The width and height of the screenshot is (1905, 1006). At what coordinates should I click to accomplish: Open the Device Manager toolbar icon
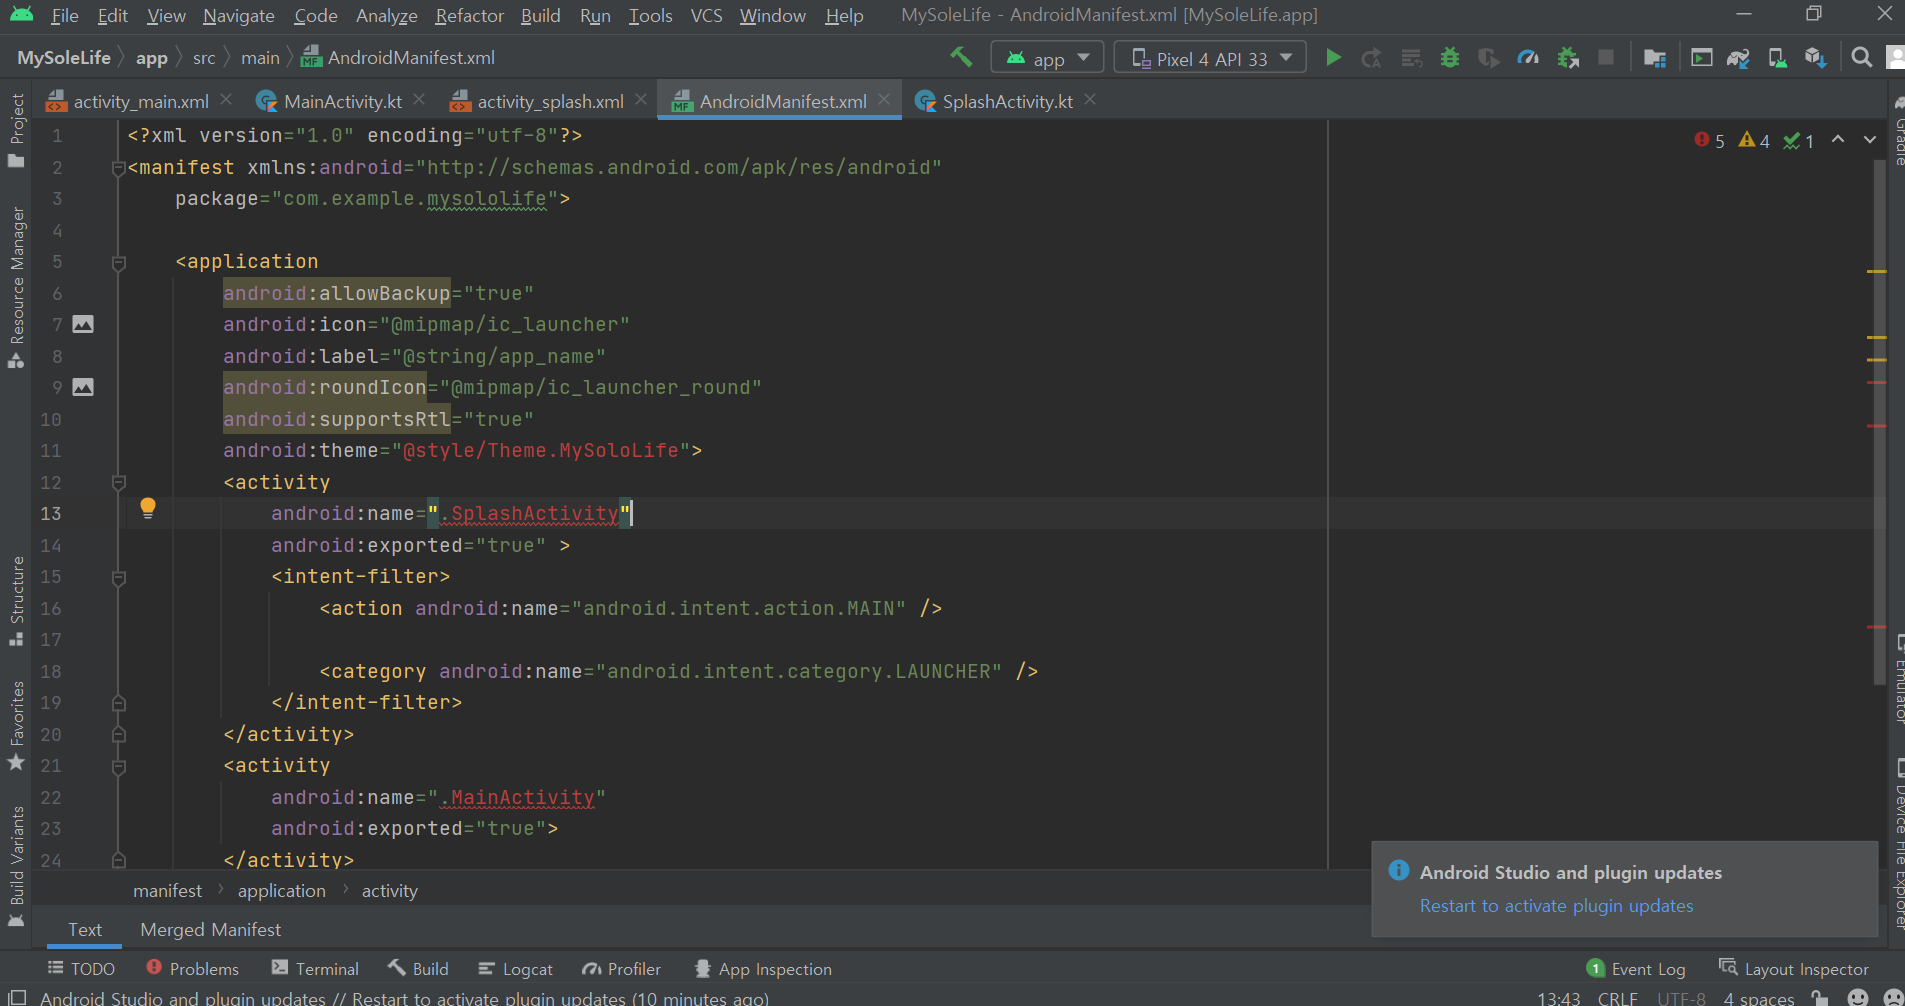tap(1777, 58)
